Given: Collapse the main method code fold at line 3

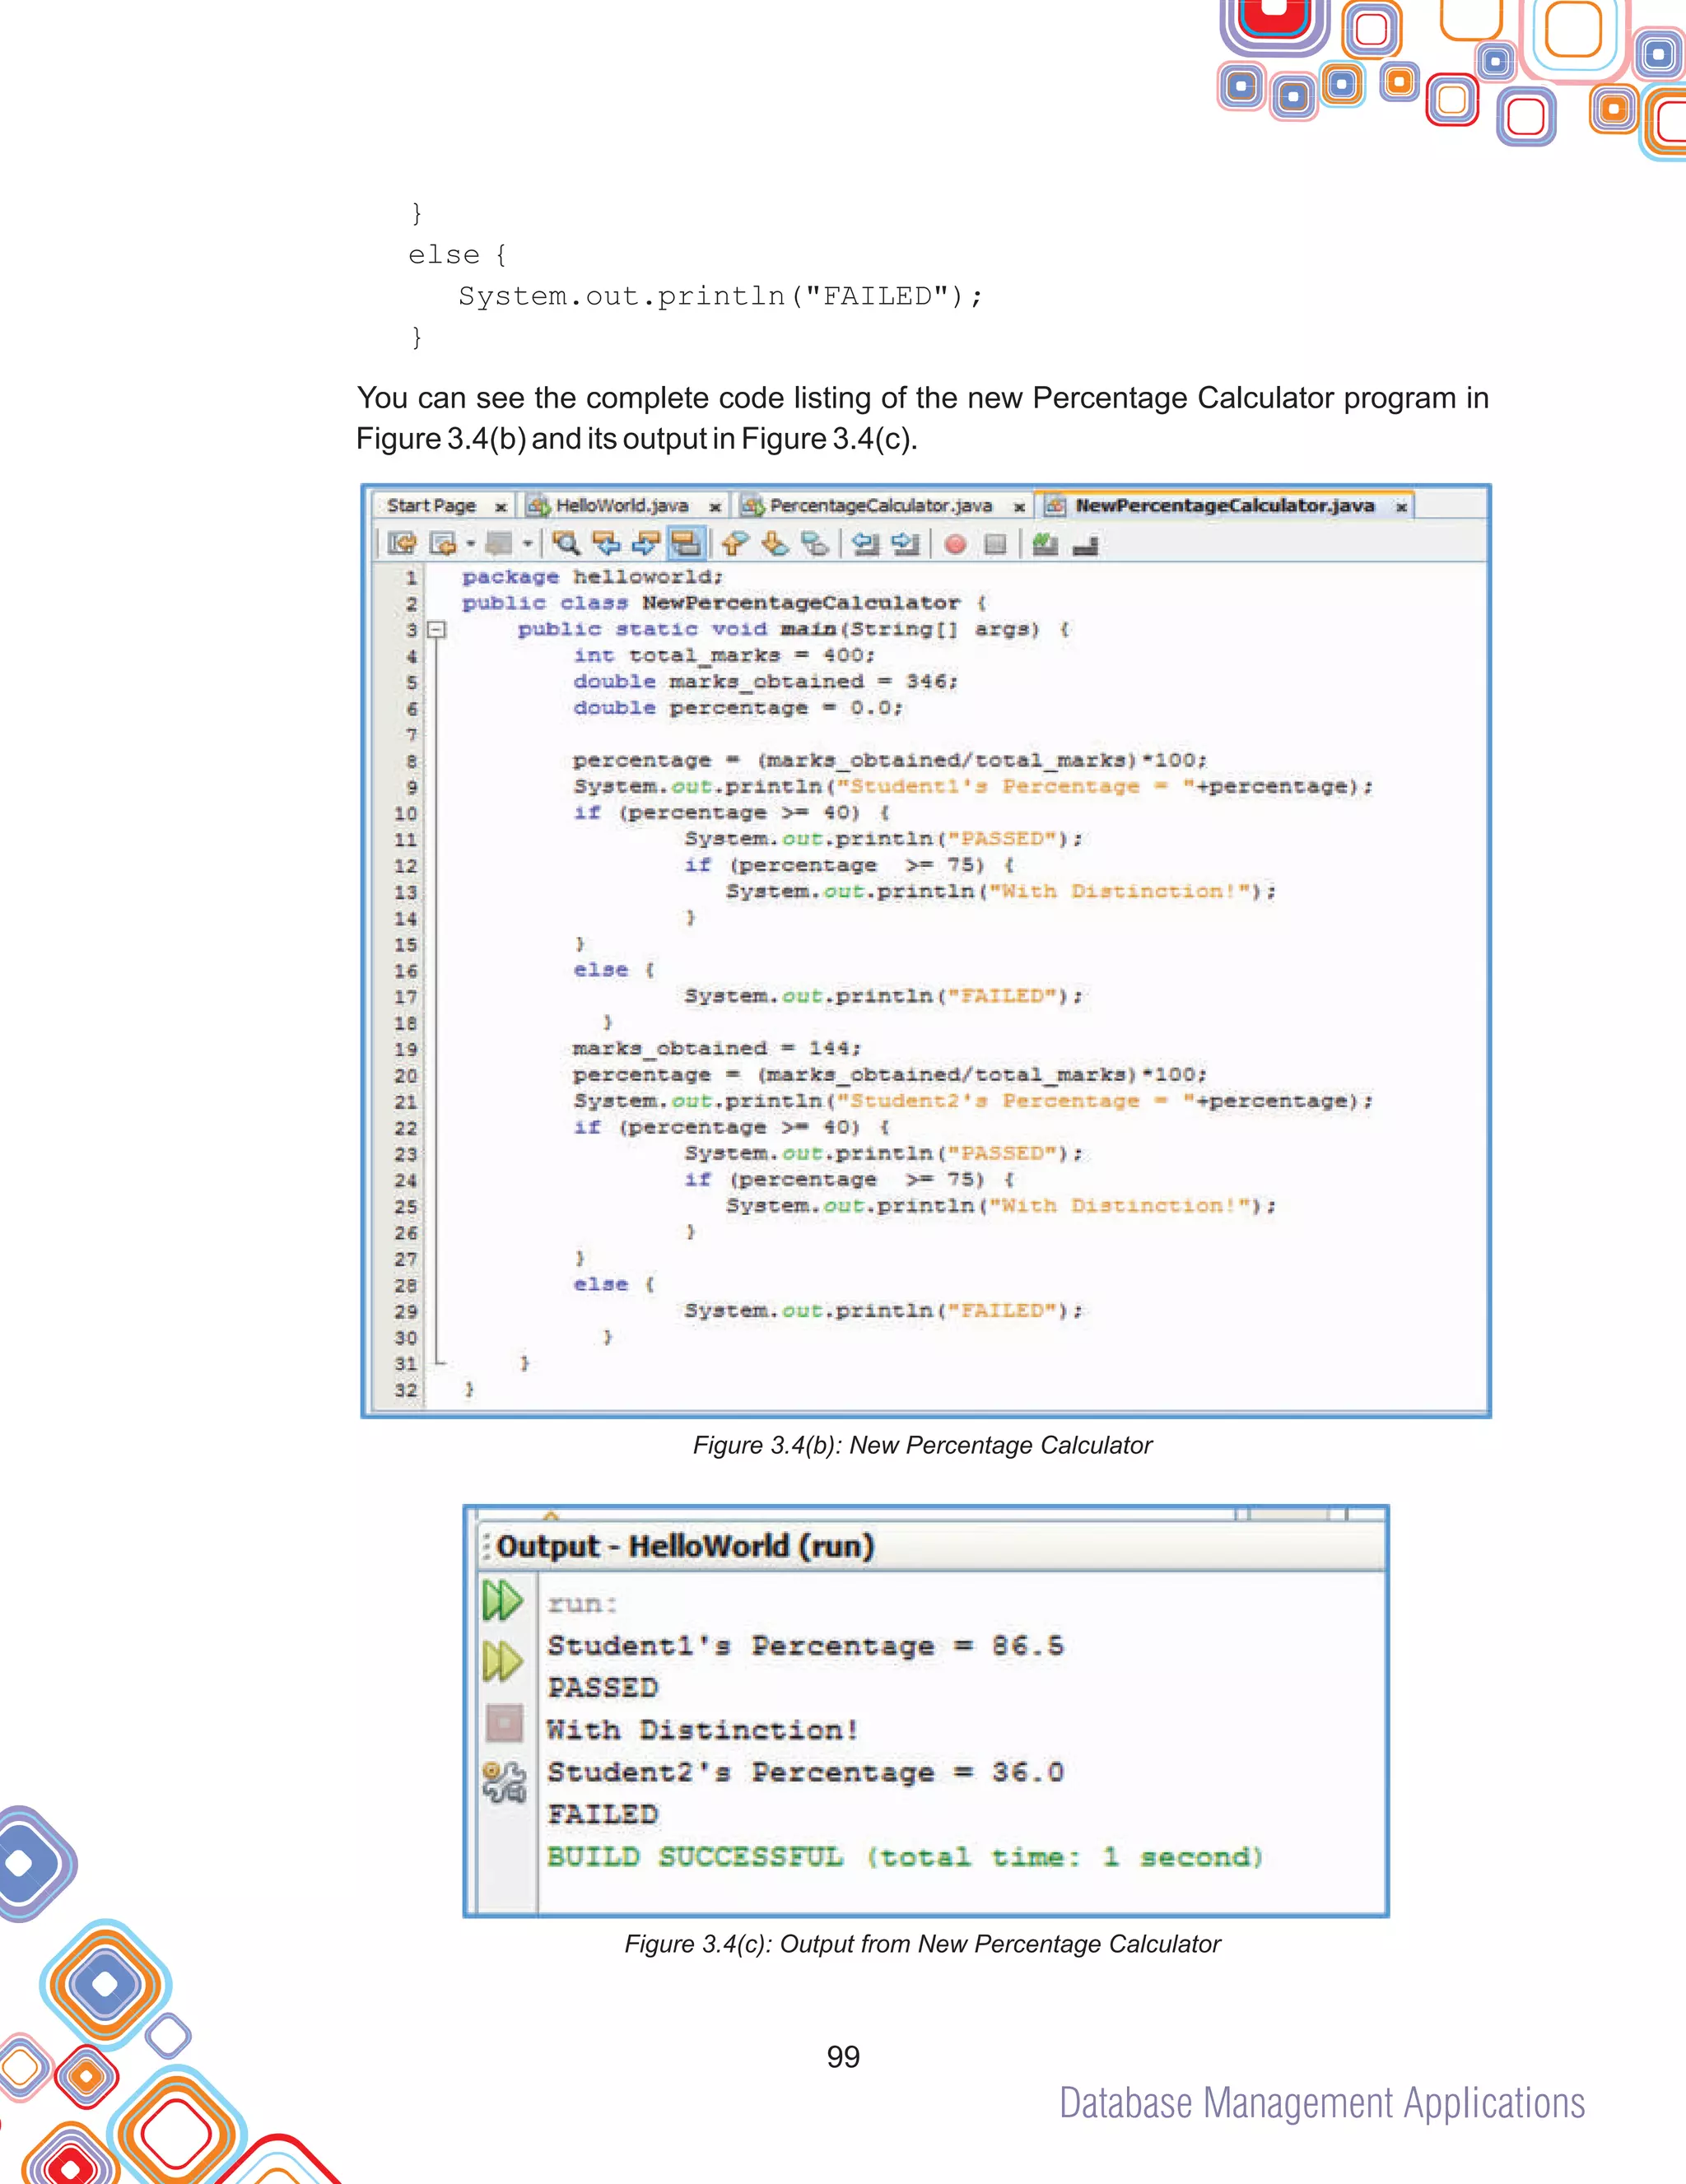Looking at the screenshot, I should tap(436, 629).
